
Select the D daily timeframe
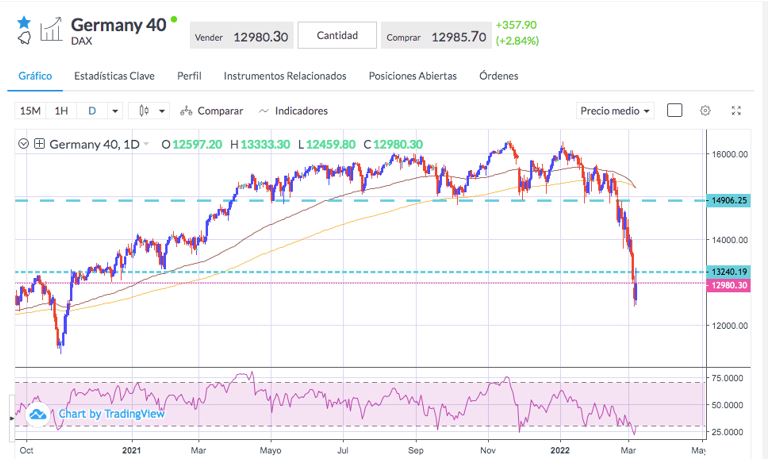pyautogui.click(x=92, y=110)
